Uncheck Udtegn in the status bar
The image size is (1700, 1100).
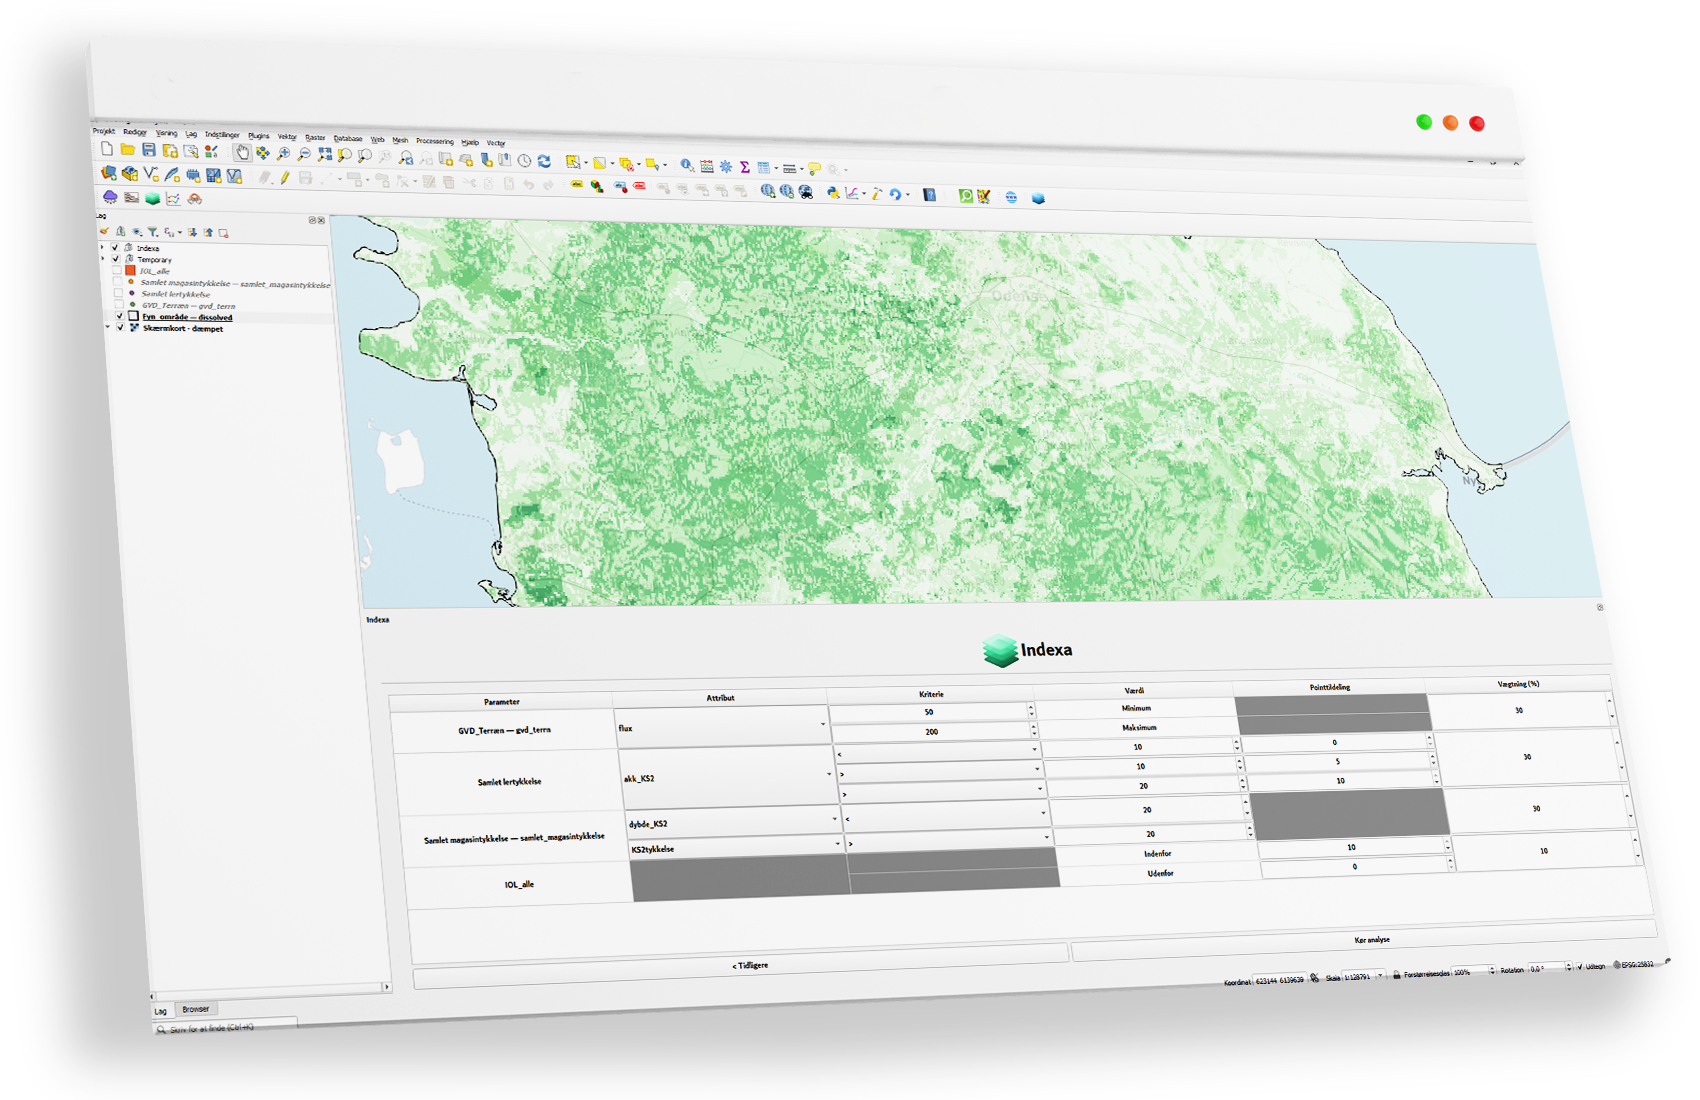point(1581,966)
